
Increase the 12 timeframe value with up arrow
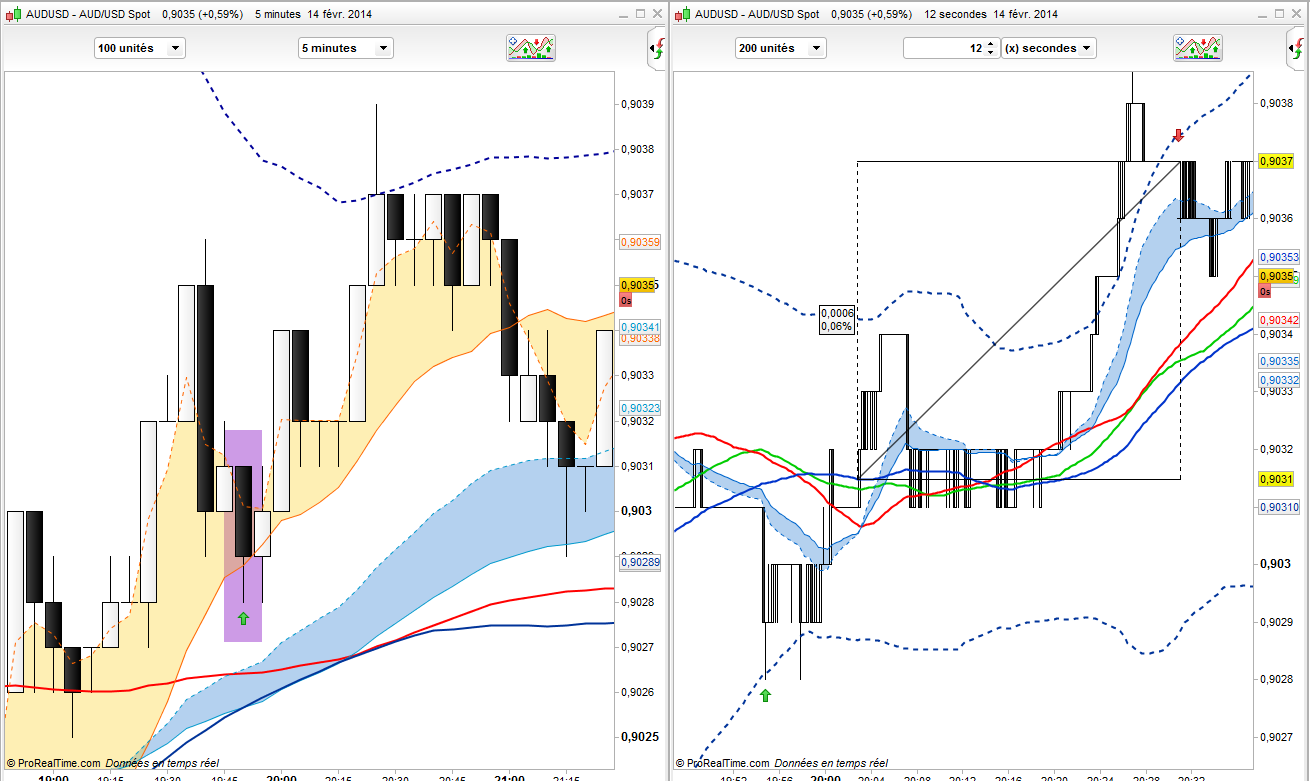click(990, 43)
